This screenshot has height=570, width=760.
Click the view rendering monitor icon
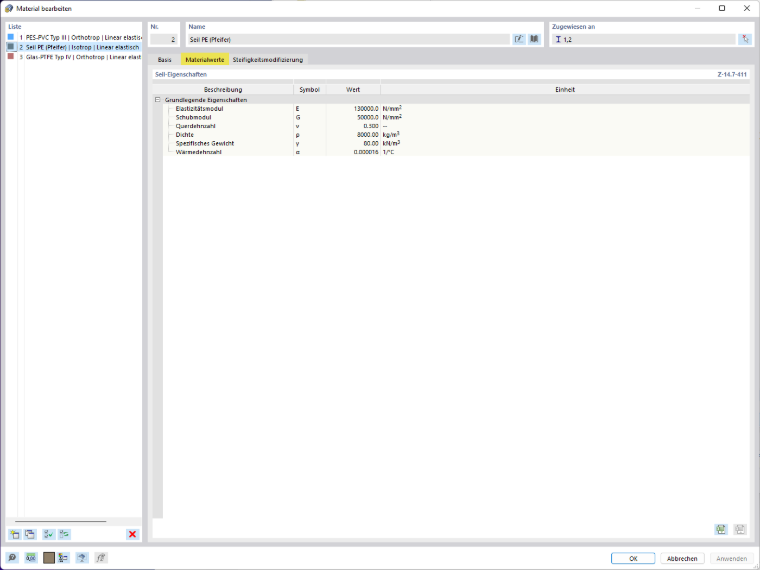click(82, 558)
